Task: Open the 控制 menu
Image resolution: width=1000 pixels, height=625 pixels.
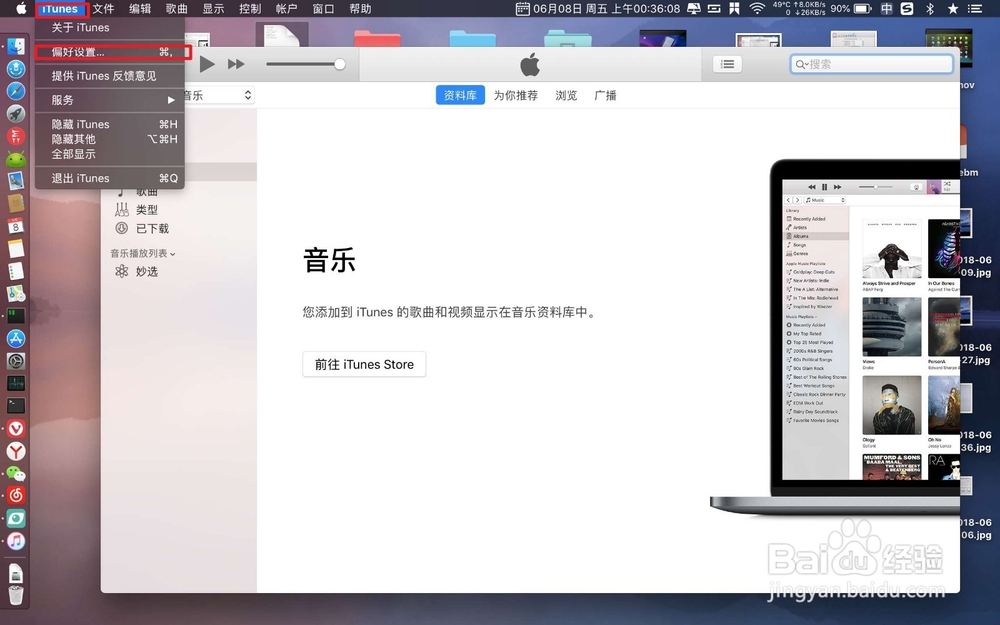Action: click(x=250, y=9)
